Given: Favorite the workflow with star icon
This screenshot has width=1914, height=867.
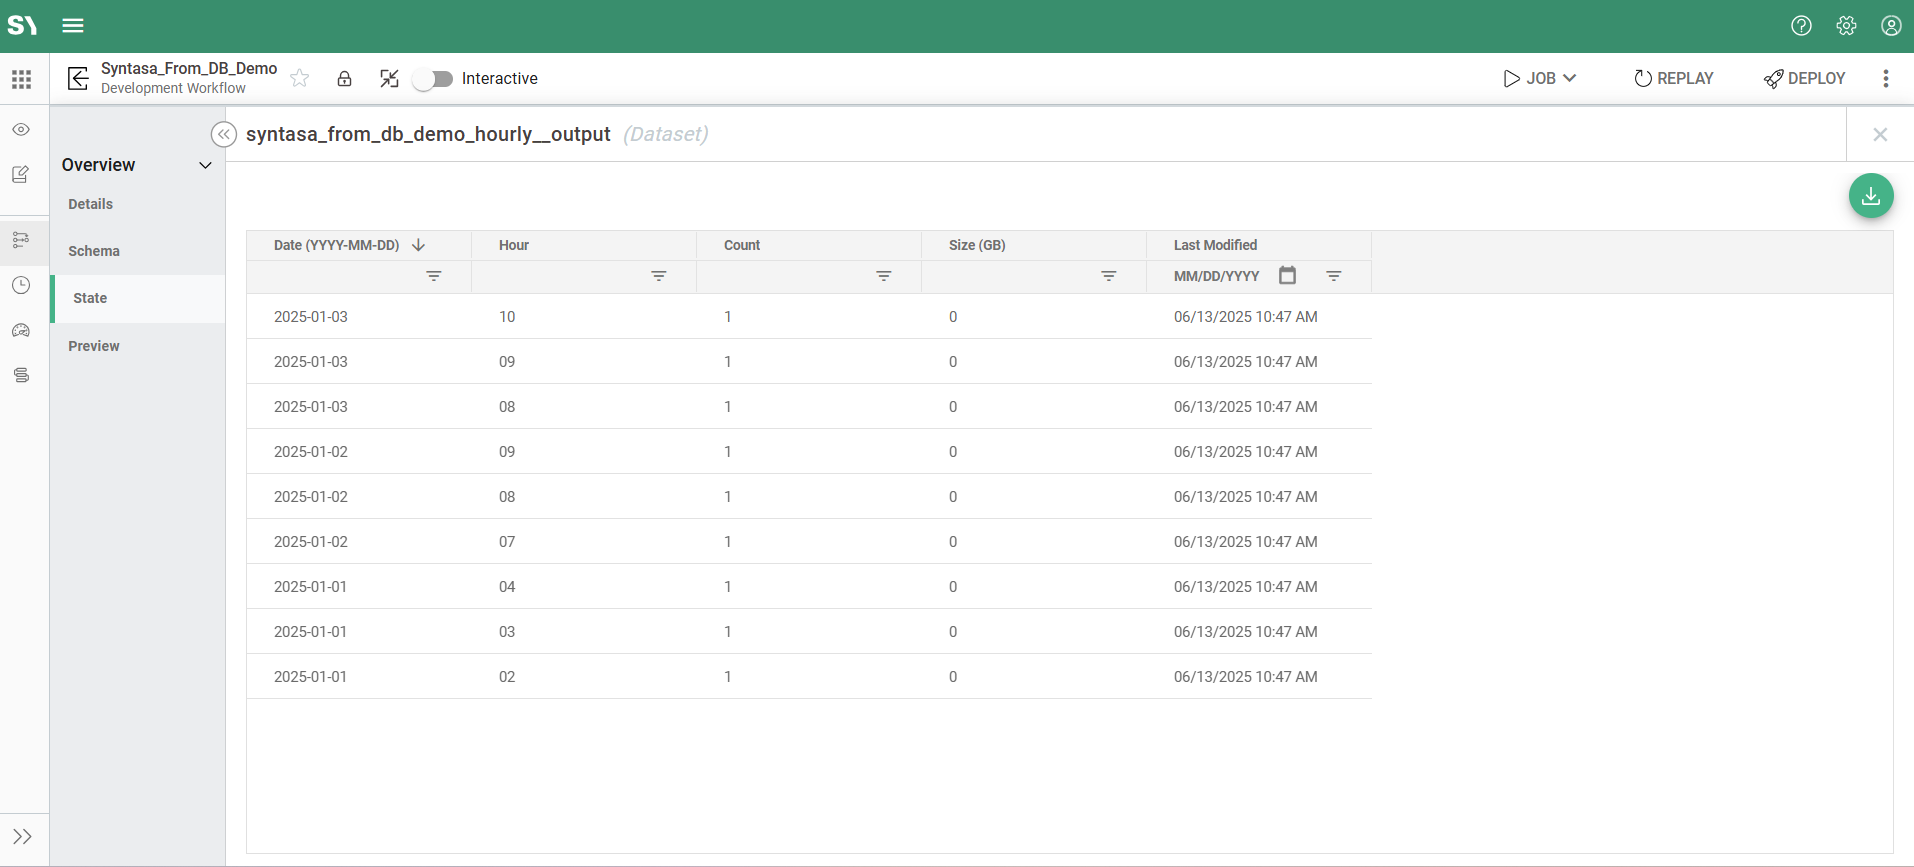Looking at the screenshot, I should click(300, 79).
